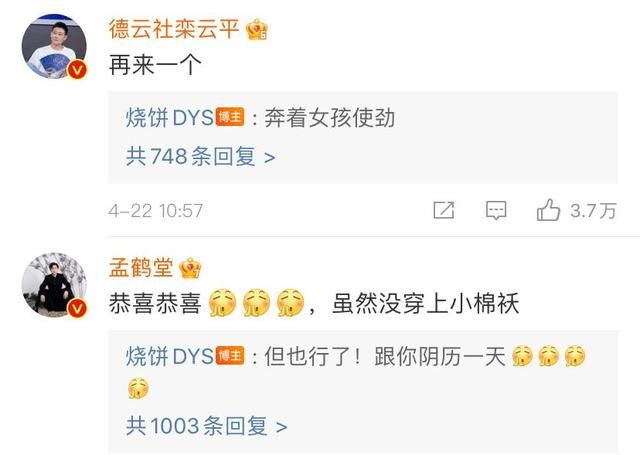Open username link 德云社栾云平
The image size is (640, 455).
click(174, 29)
